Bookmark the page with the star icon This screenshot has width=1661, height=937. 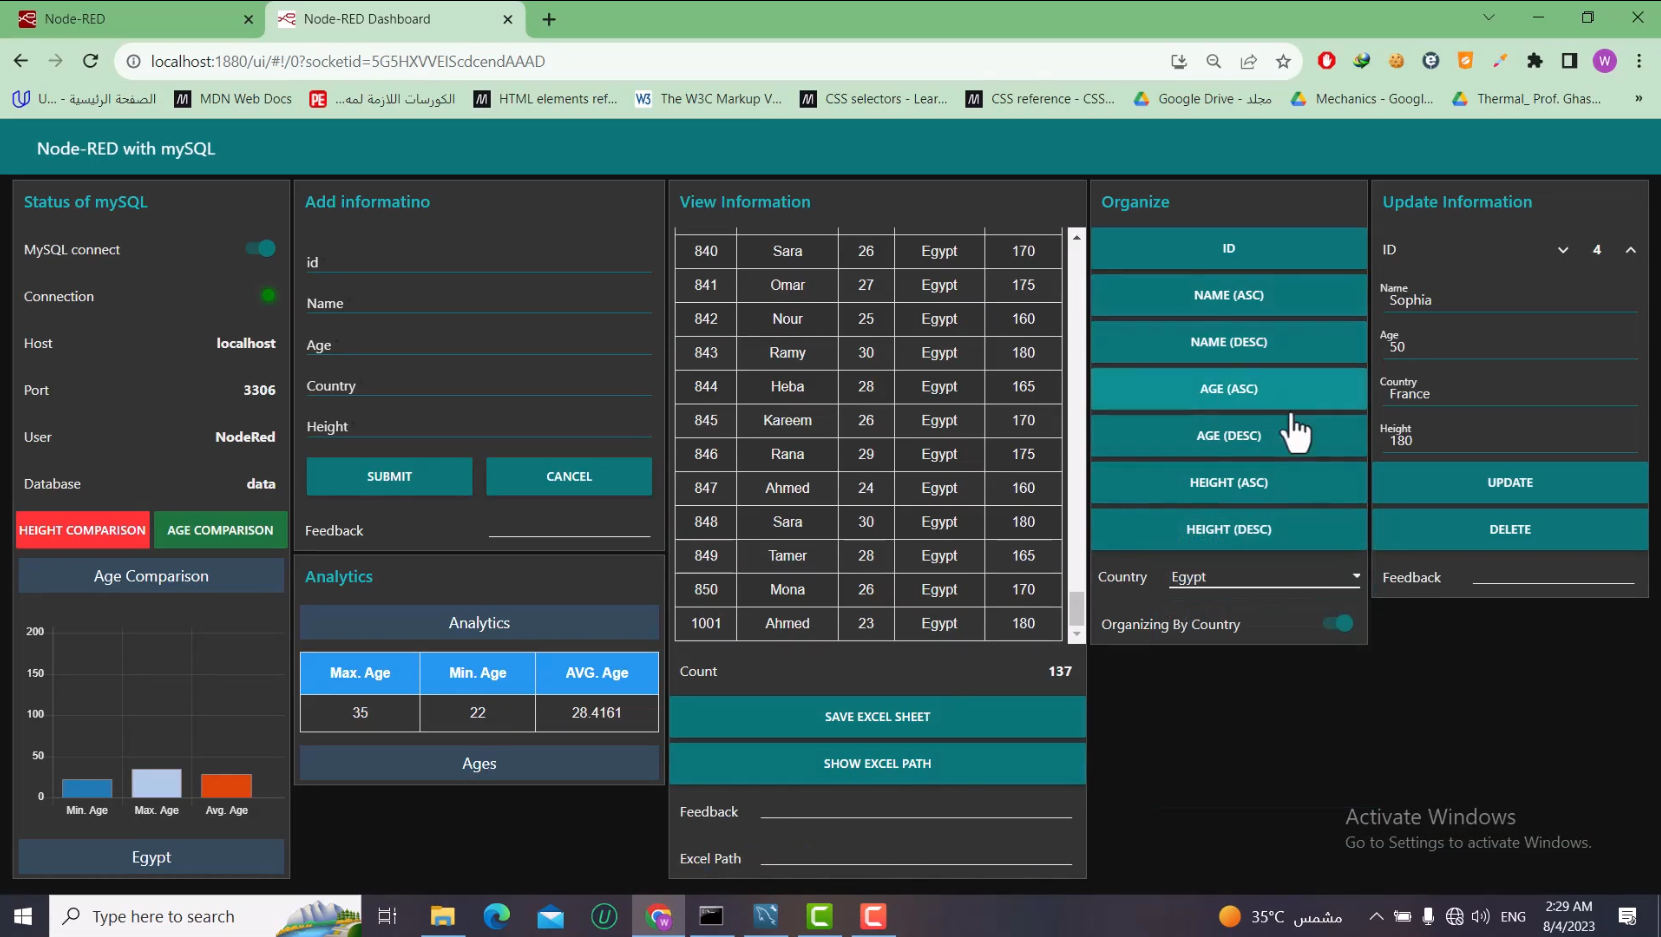click(1283, 61)
